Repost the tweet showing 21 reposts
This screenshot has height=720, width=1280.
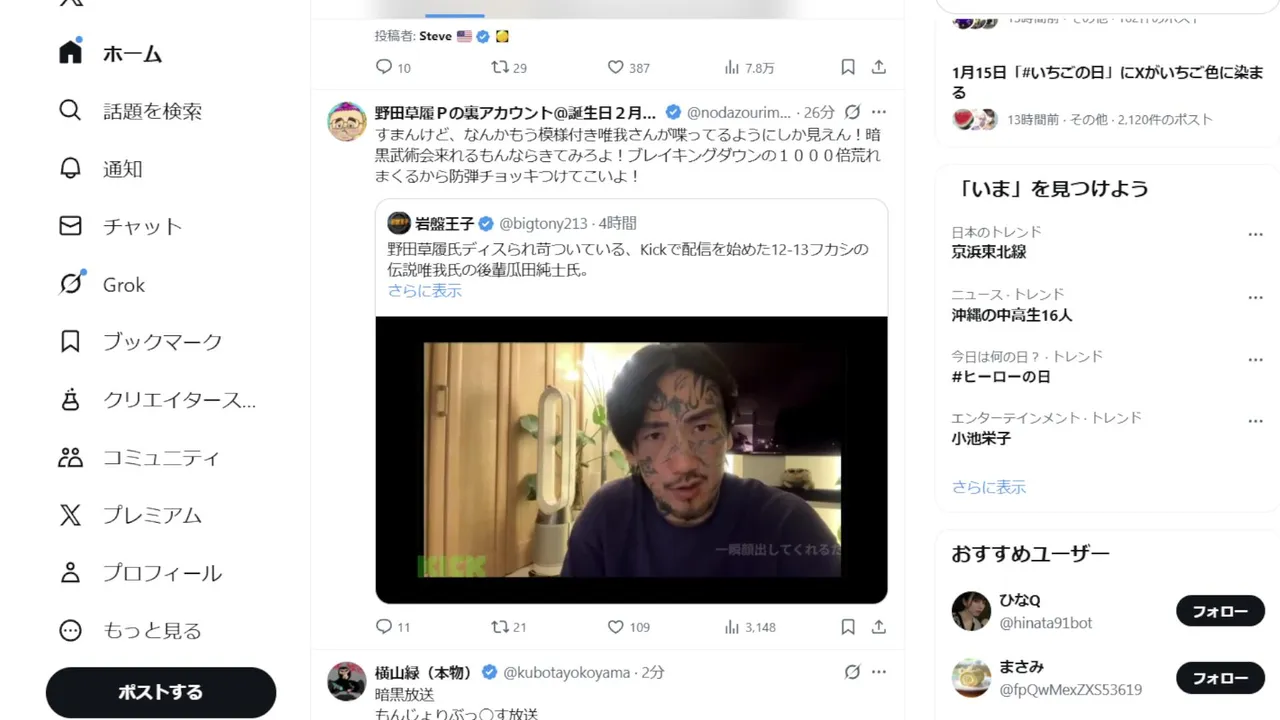pos(509,627)
